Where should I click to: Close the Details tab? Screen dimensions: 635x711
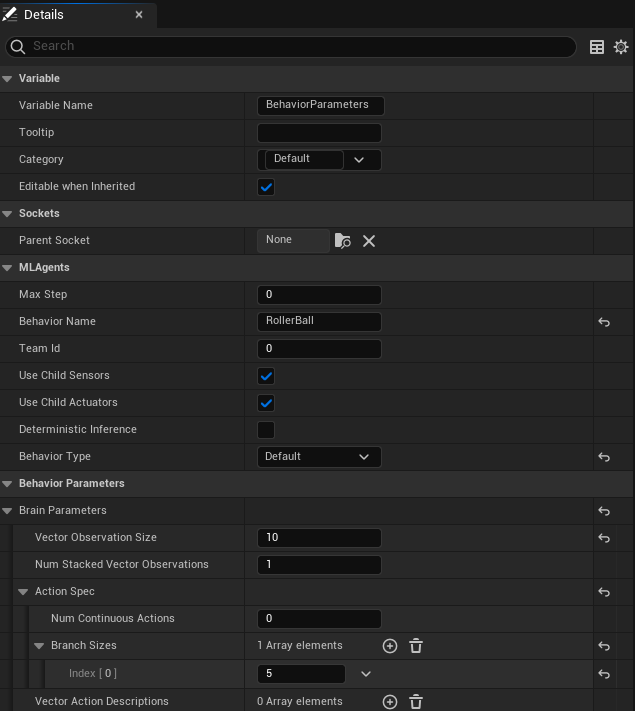tap(139, 15)
